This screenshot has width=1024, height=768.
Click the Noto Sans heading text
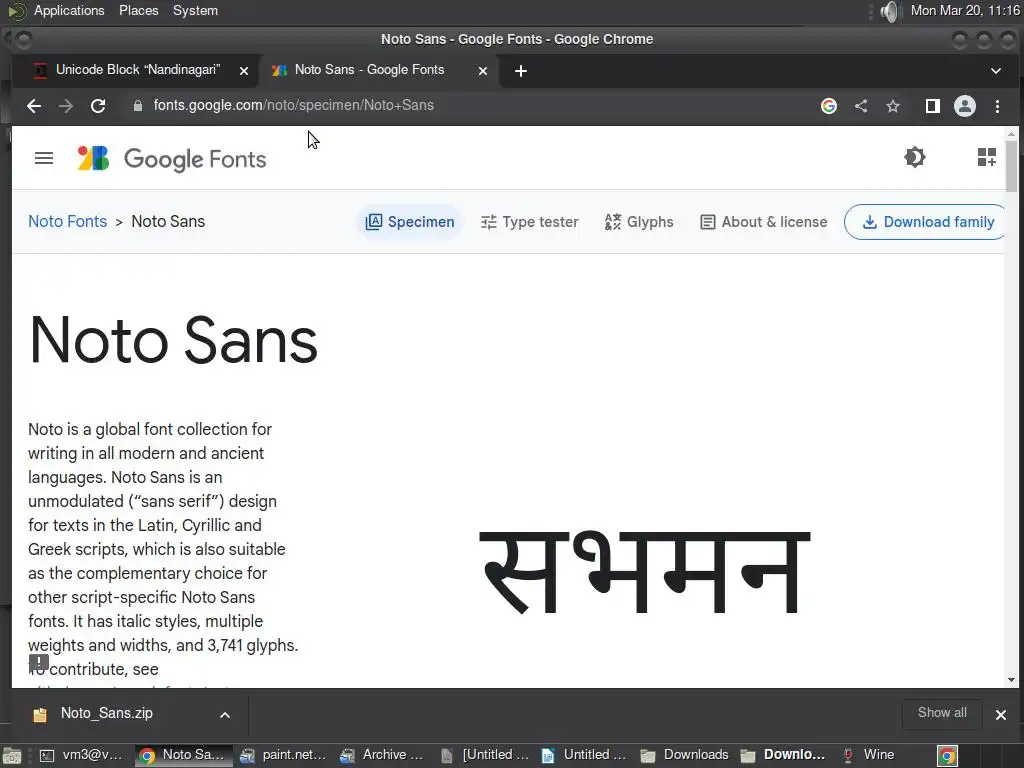[173, 340]
